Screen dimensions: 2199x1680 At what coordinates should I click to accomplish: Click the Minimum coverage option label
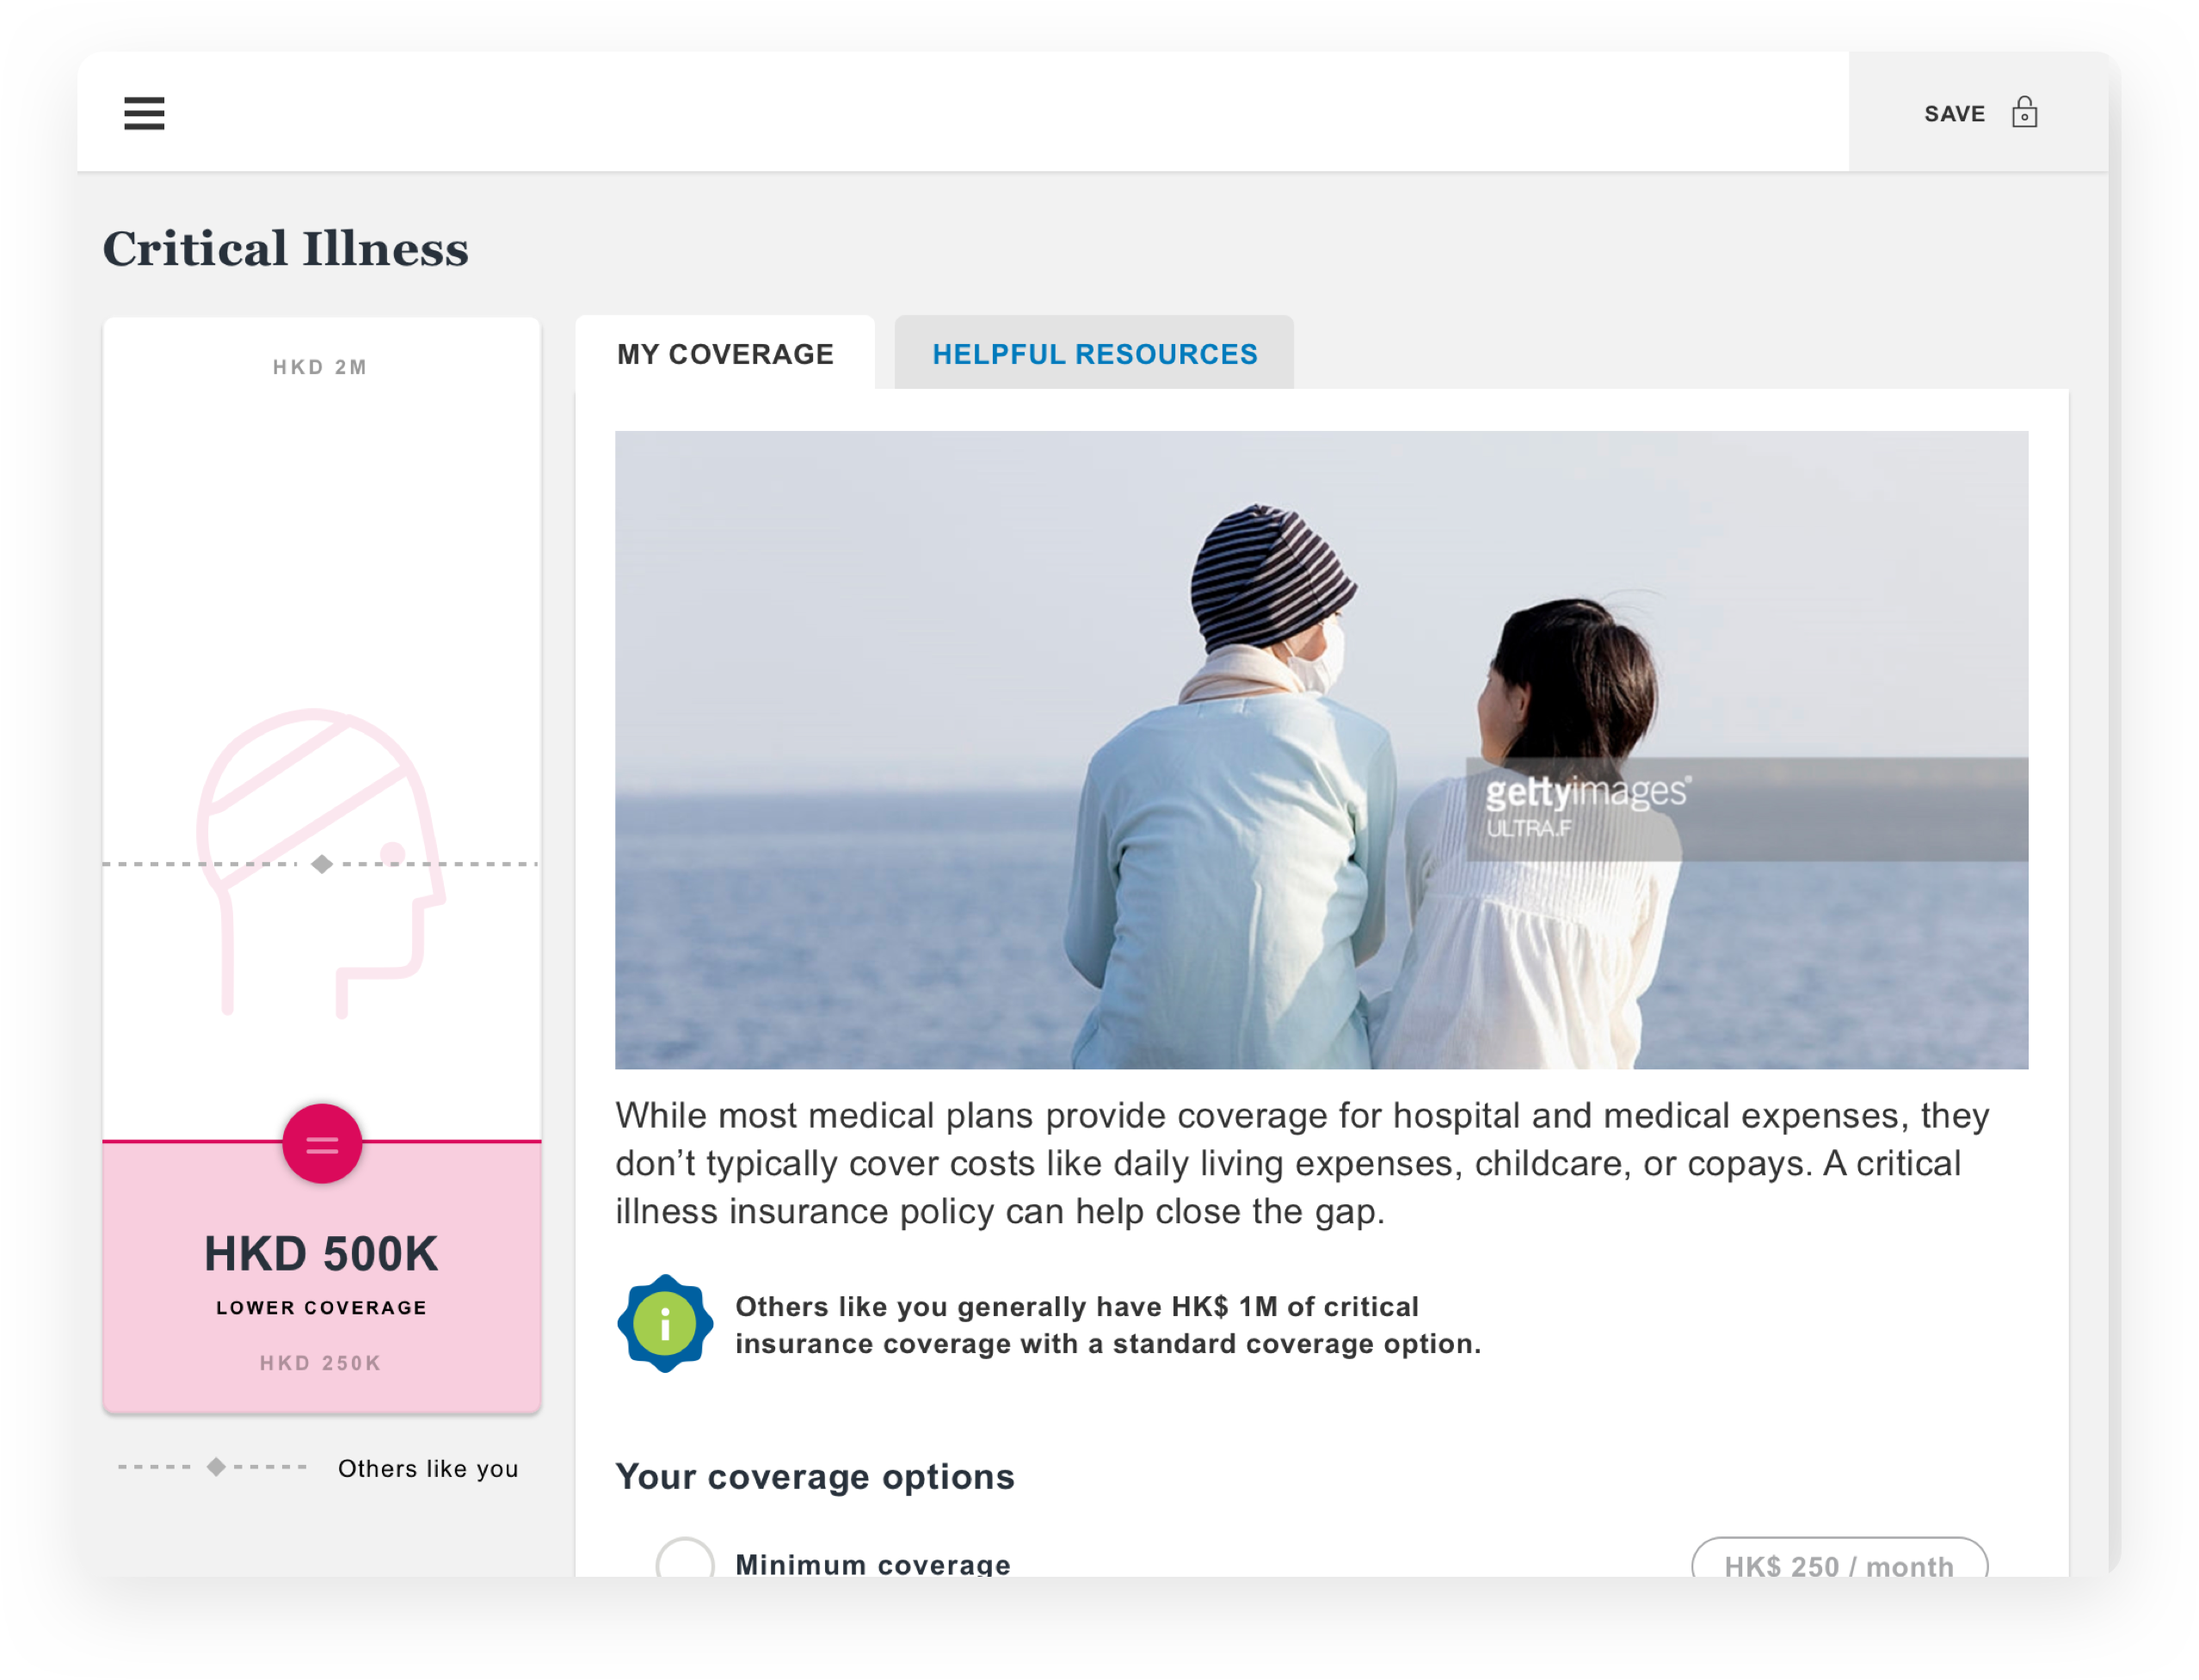(873, 1563)
